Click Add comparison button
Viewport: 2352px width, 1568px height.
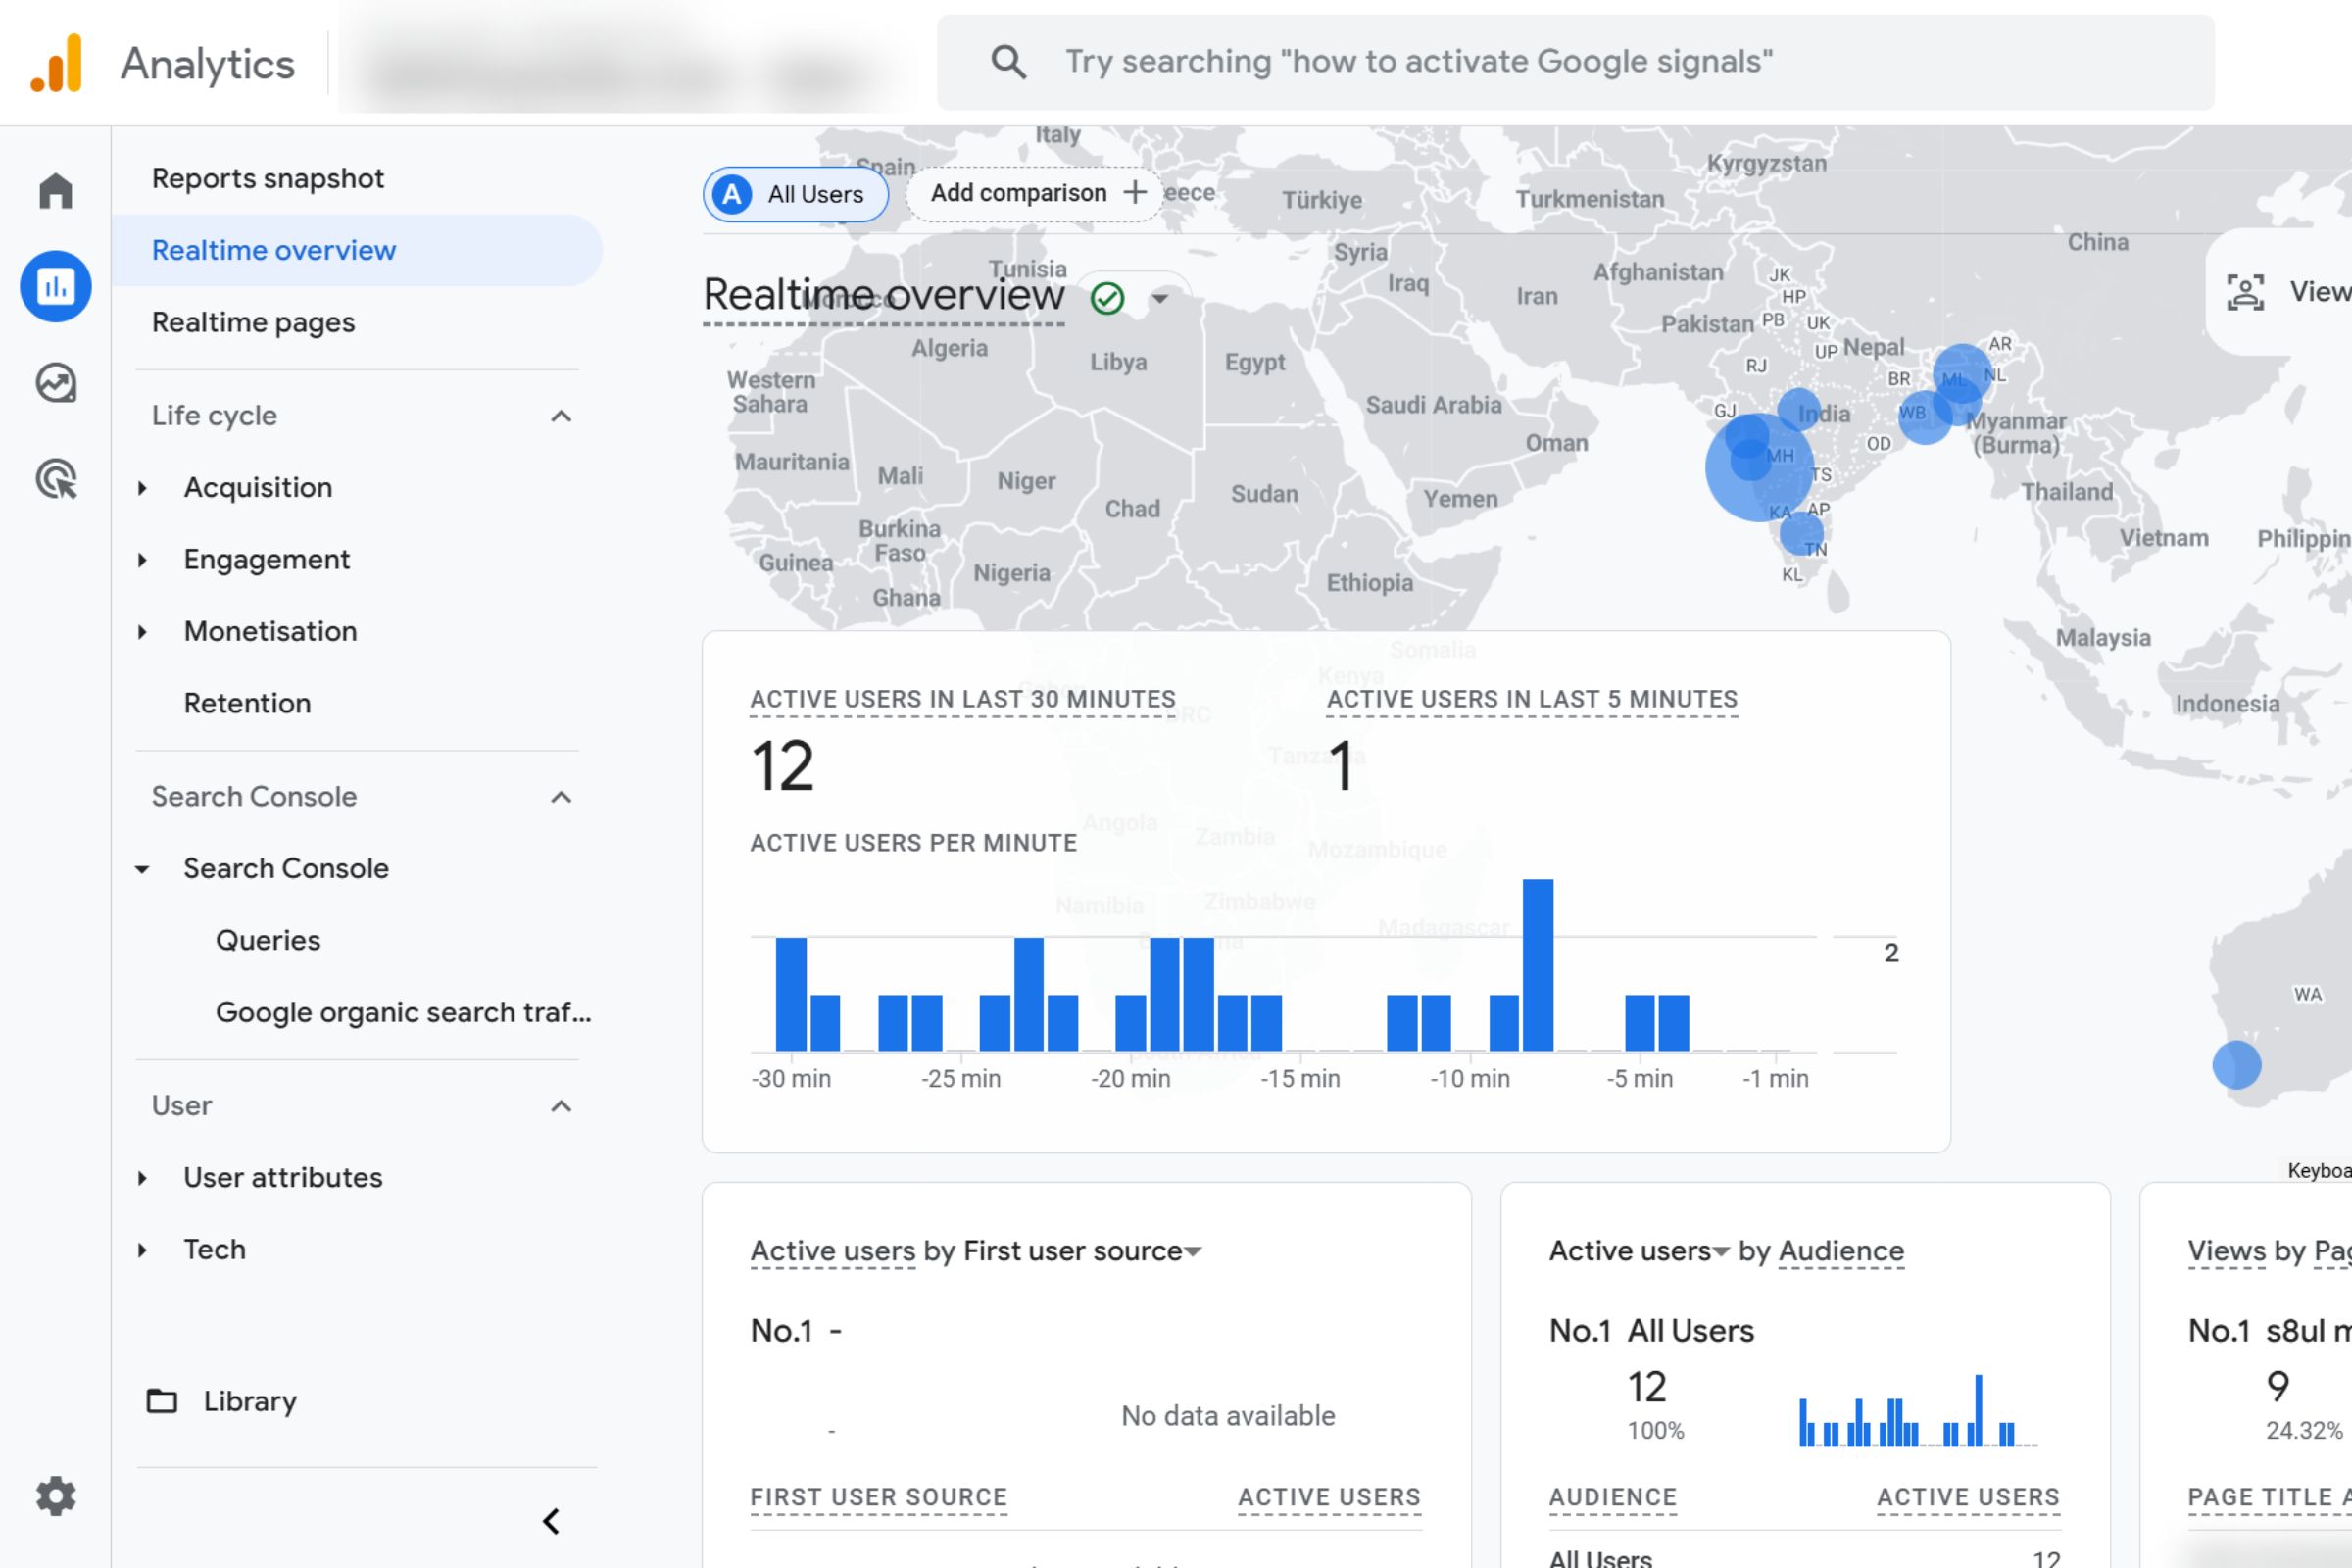coord(1035,193)
